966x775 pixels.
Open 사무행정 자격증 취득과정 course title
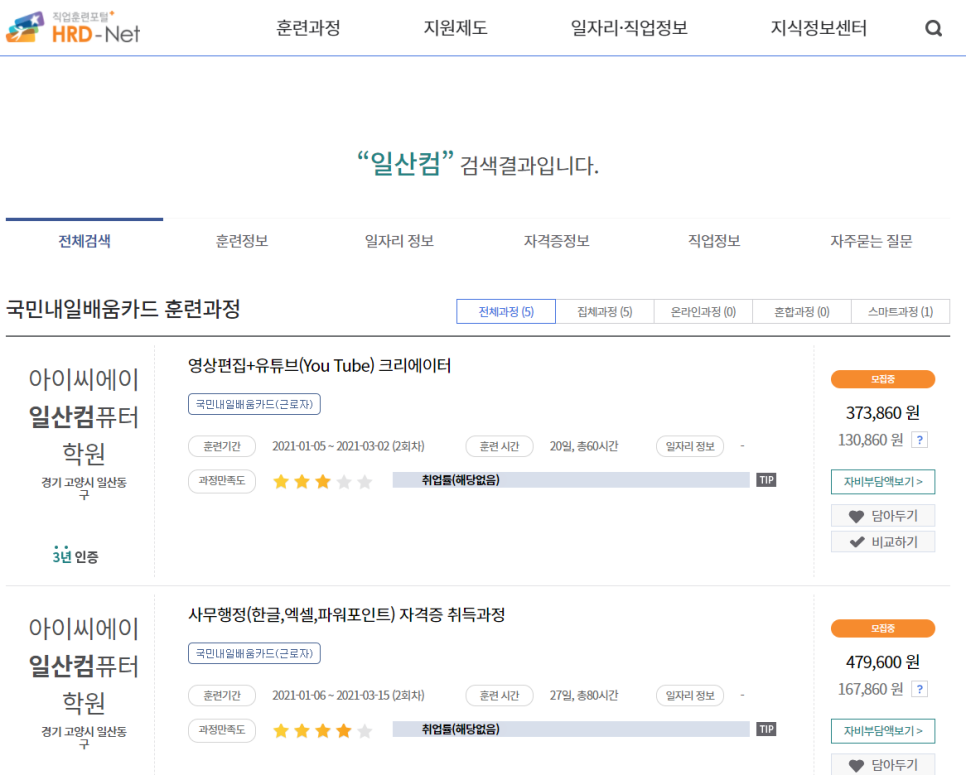click(346, 615)
